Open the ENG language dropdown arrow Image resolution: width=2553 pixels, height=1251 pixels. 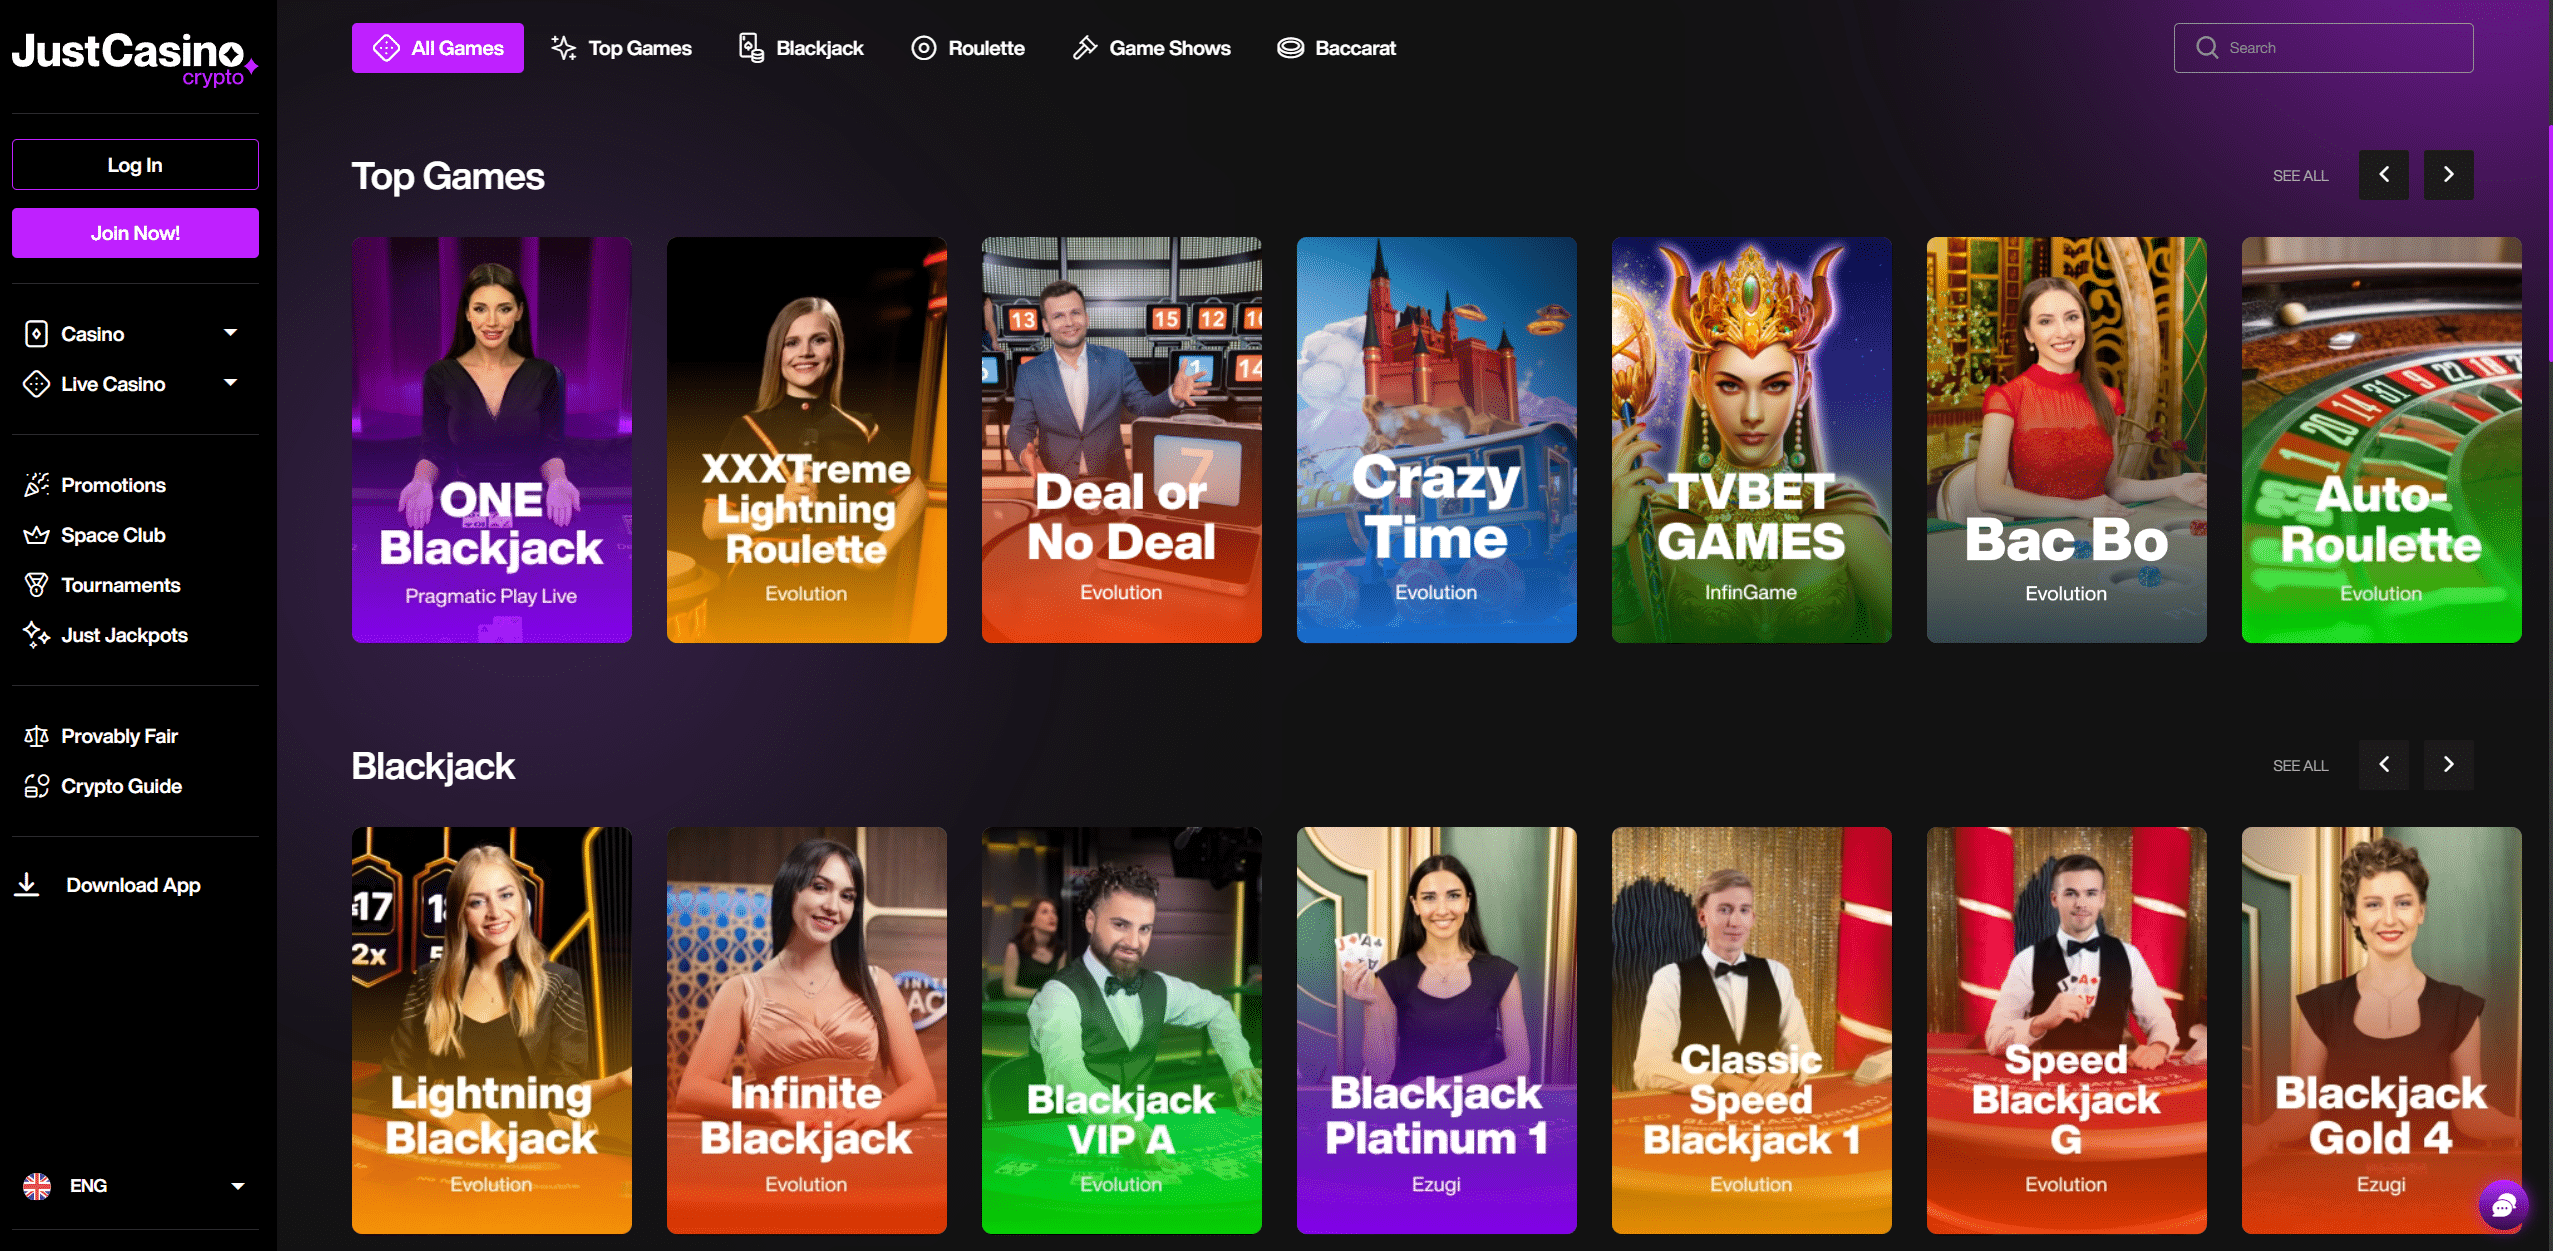coord(238,1186)
